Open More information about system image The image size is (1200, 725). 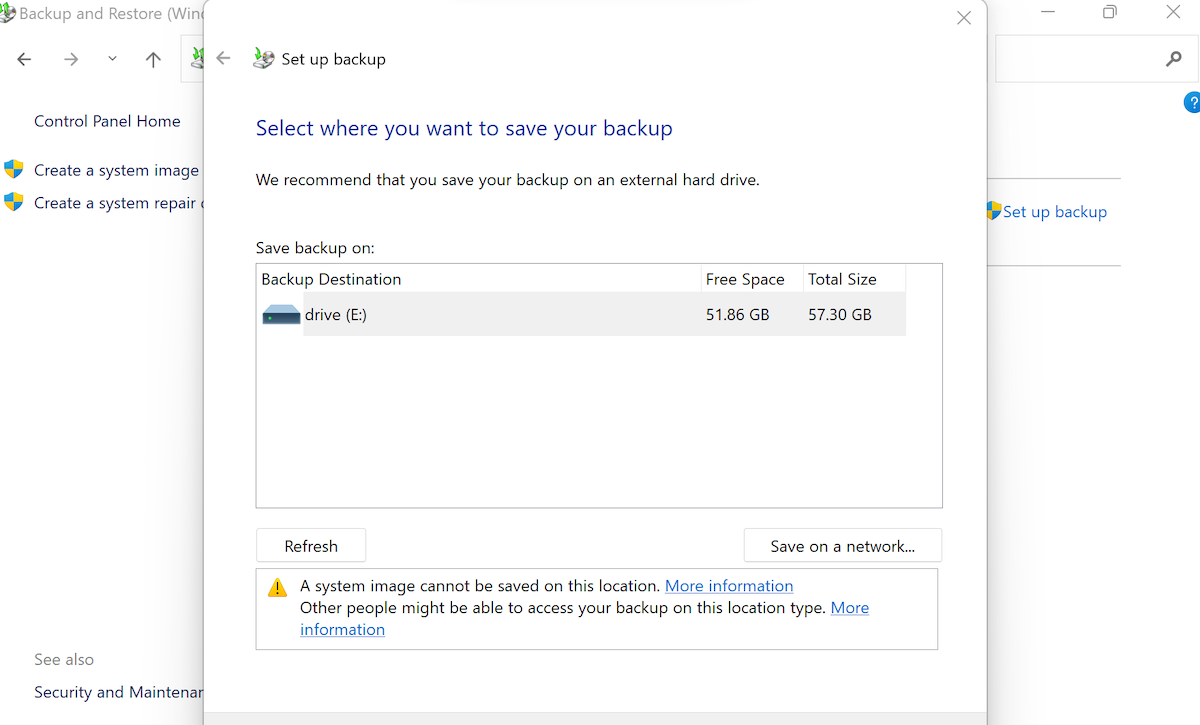tap(728, 586)
